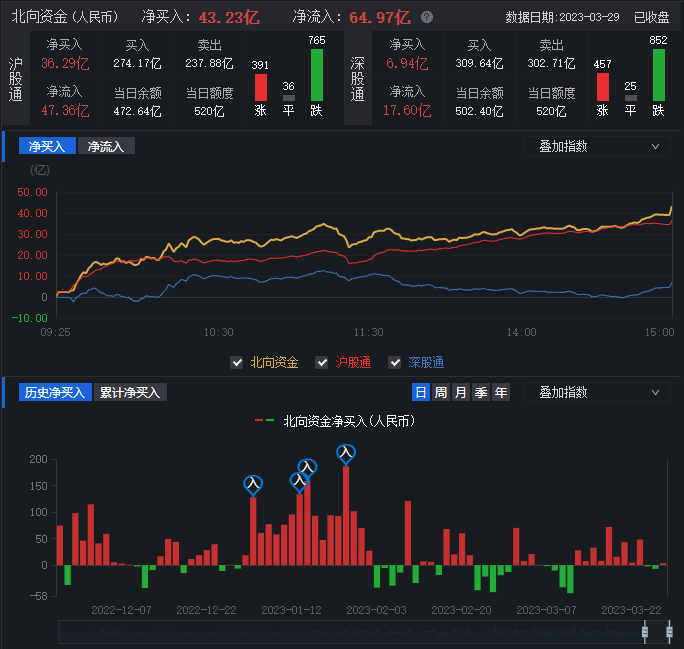Select the 月 monthly period button
Viewport: 684px width, 649px height.
pos(460,393)
